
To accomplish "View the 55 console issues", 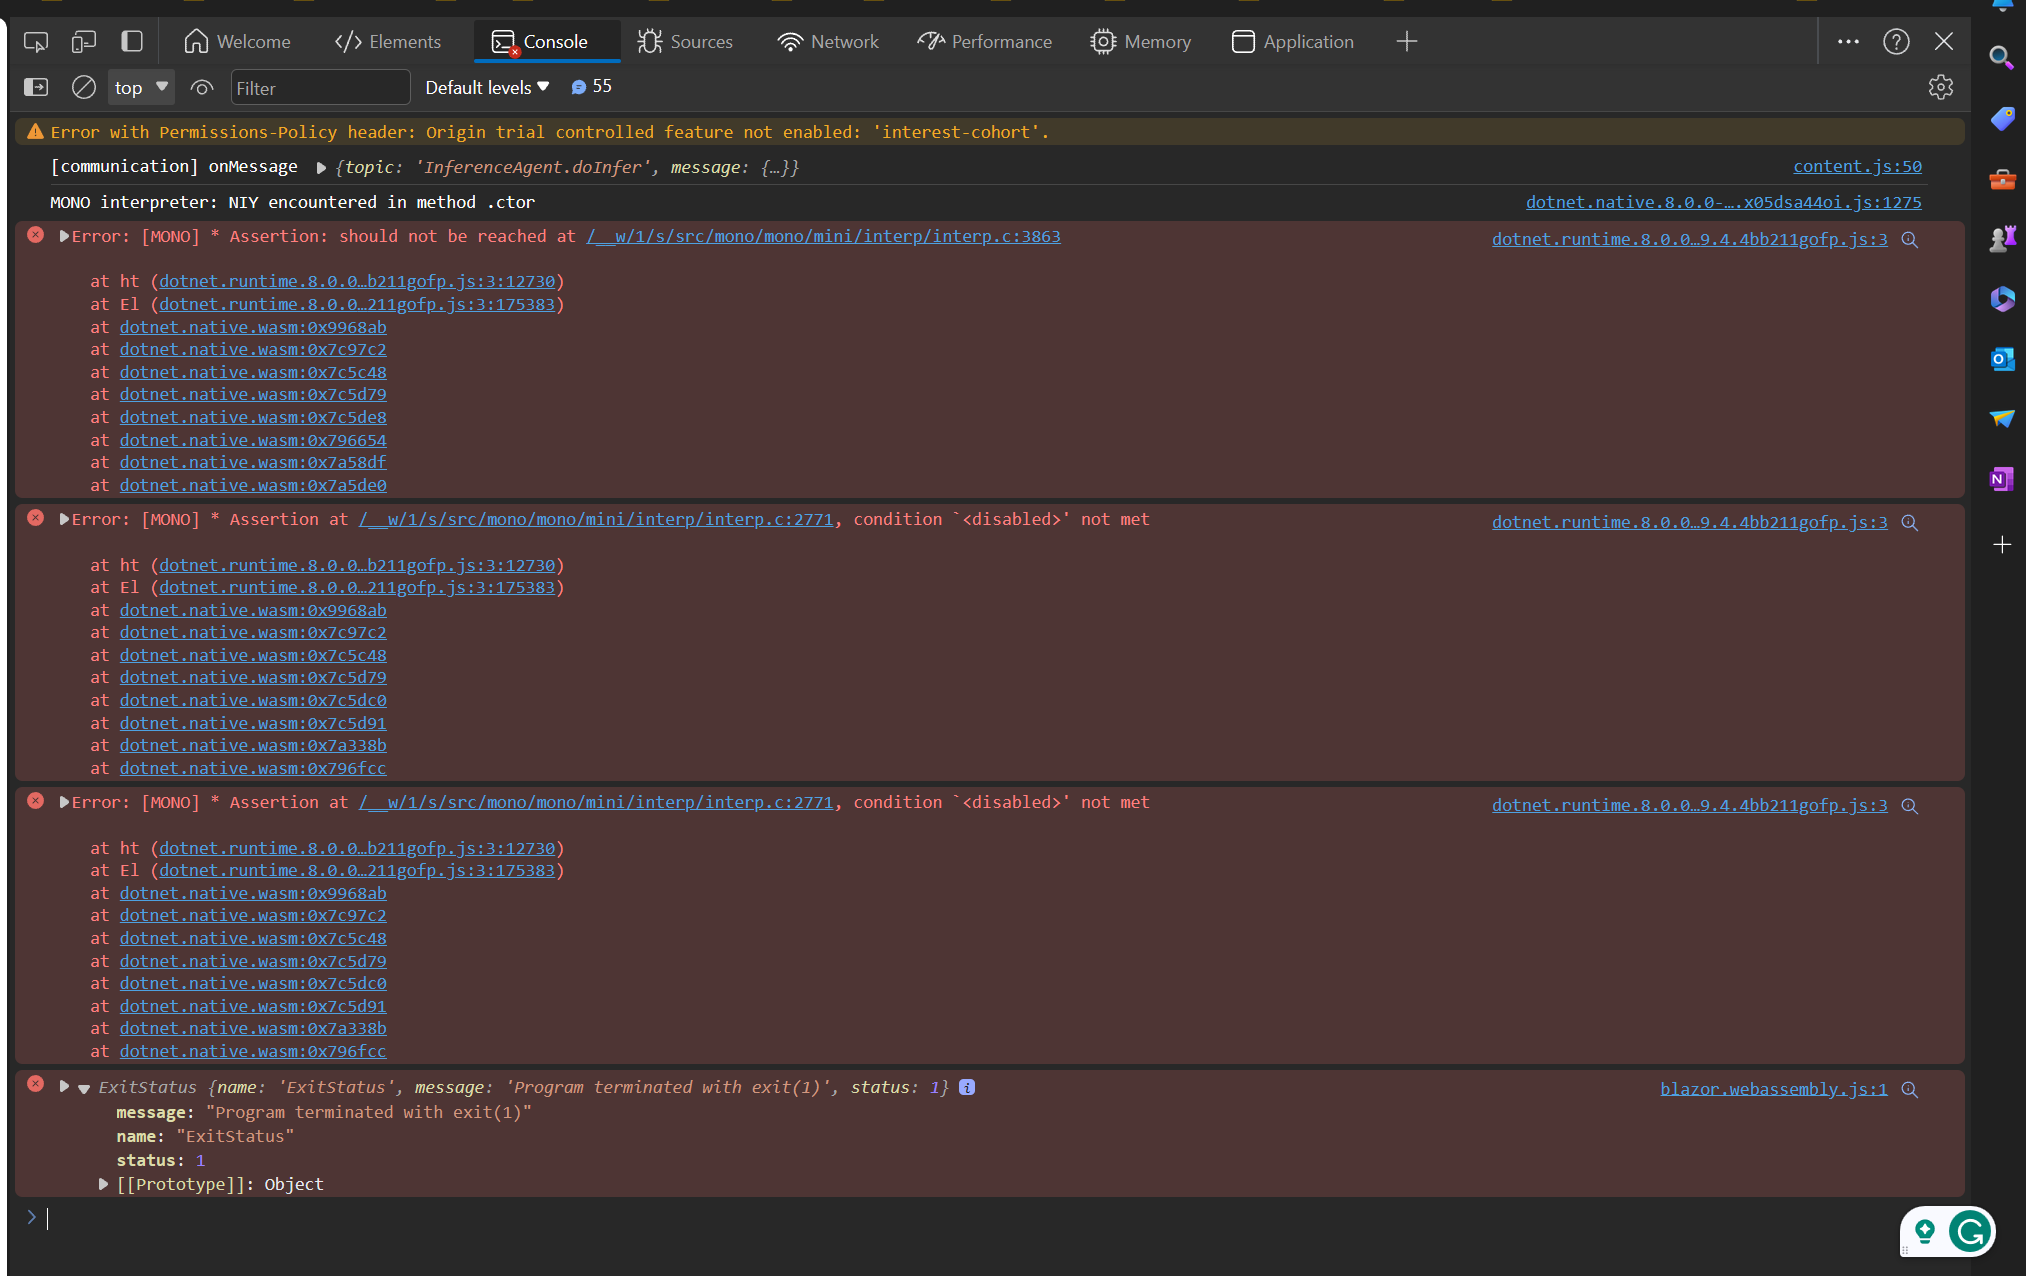I will [591, 87].
